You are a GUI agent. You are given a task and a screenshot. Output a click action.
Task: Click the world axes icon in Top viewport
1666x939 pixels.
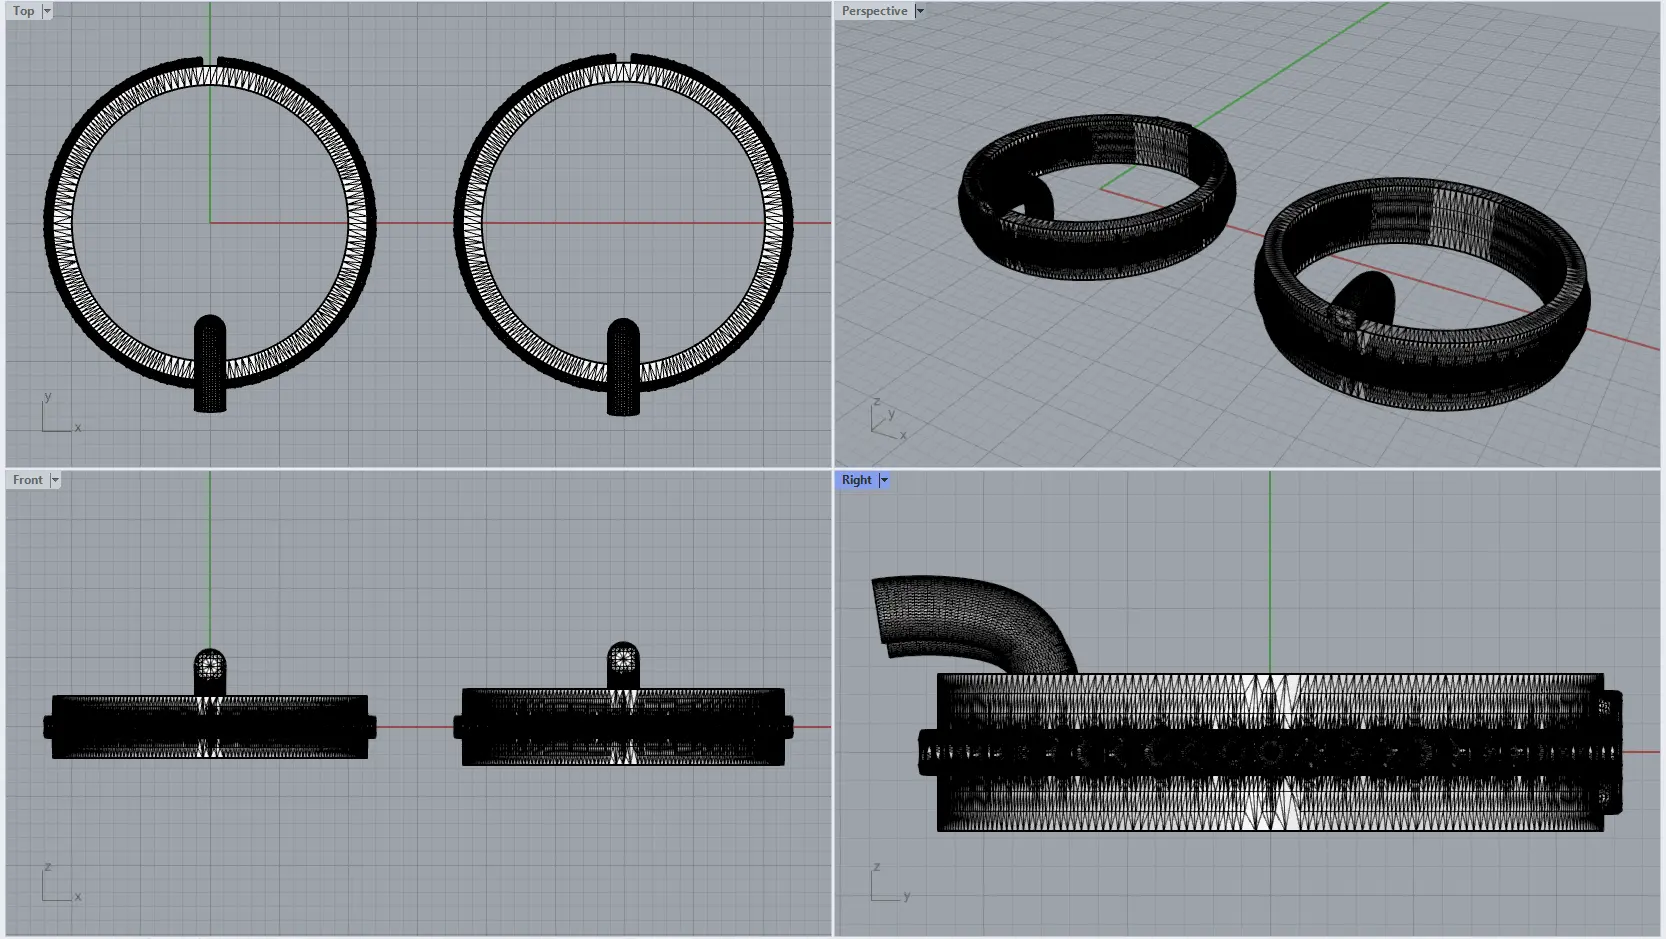[59, 414]
